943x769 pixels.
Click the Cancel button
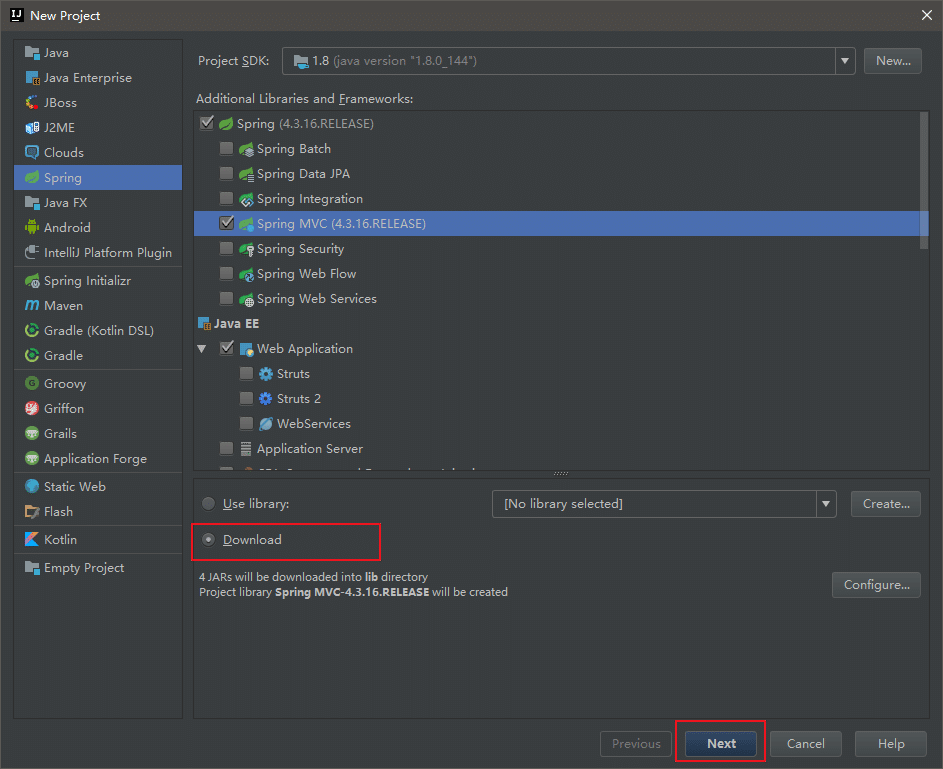pyautogui.click(x=805, y=744)
